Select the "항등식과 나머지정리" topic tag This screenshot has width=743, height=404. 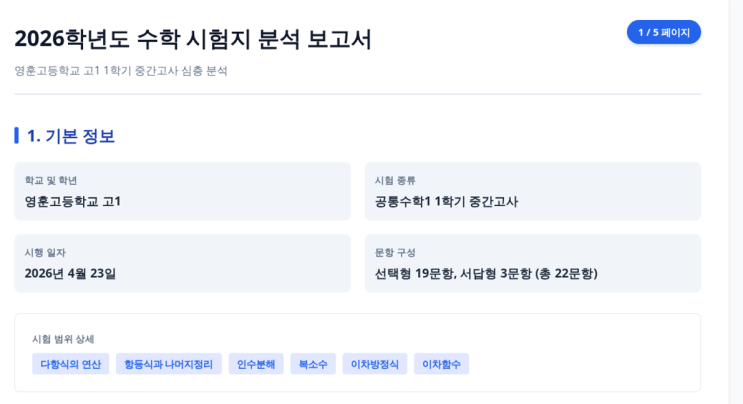coord(168,364)
